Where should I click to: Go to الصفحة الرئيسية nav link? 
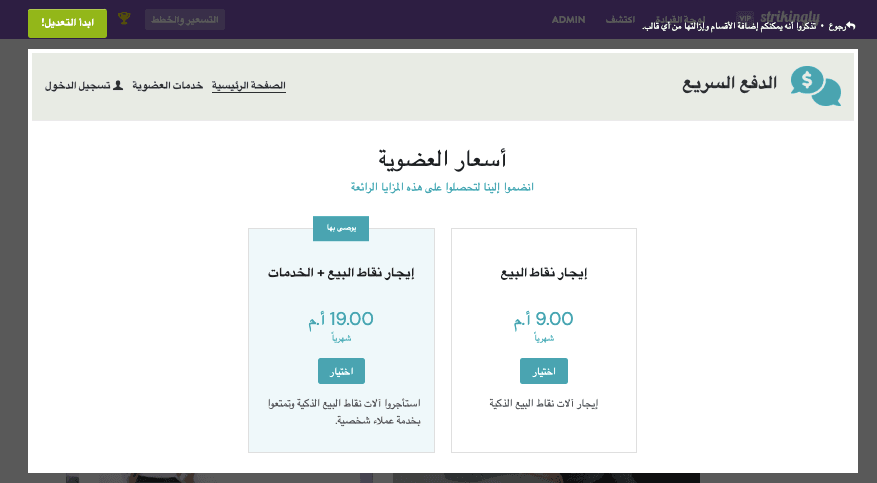(248, 85)
